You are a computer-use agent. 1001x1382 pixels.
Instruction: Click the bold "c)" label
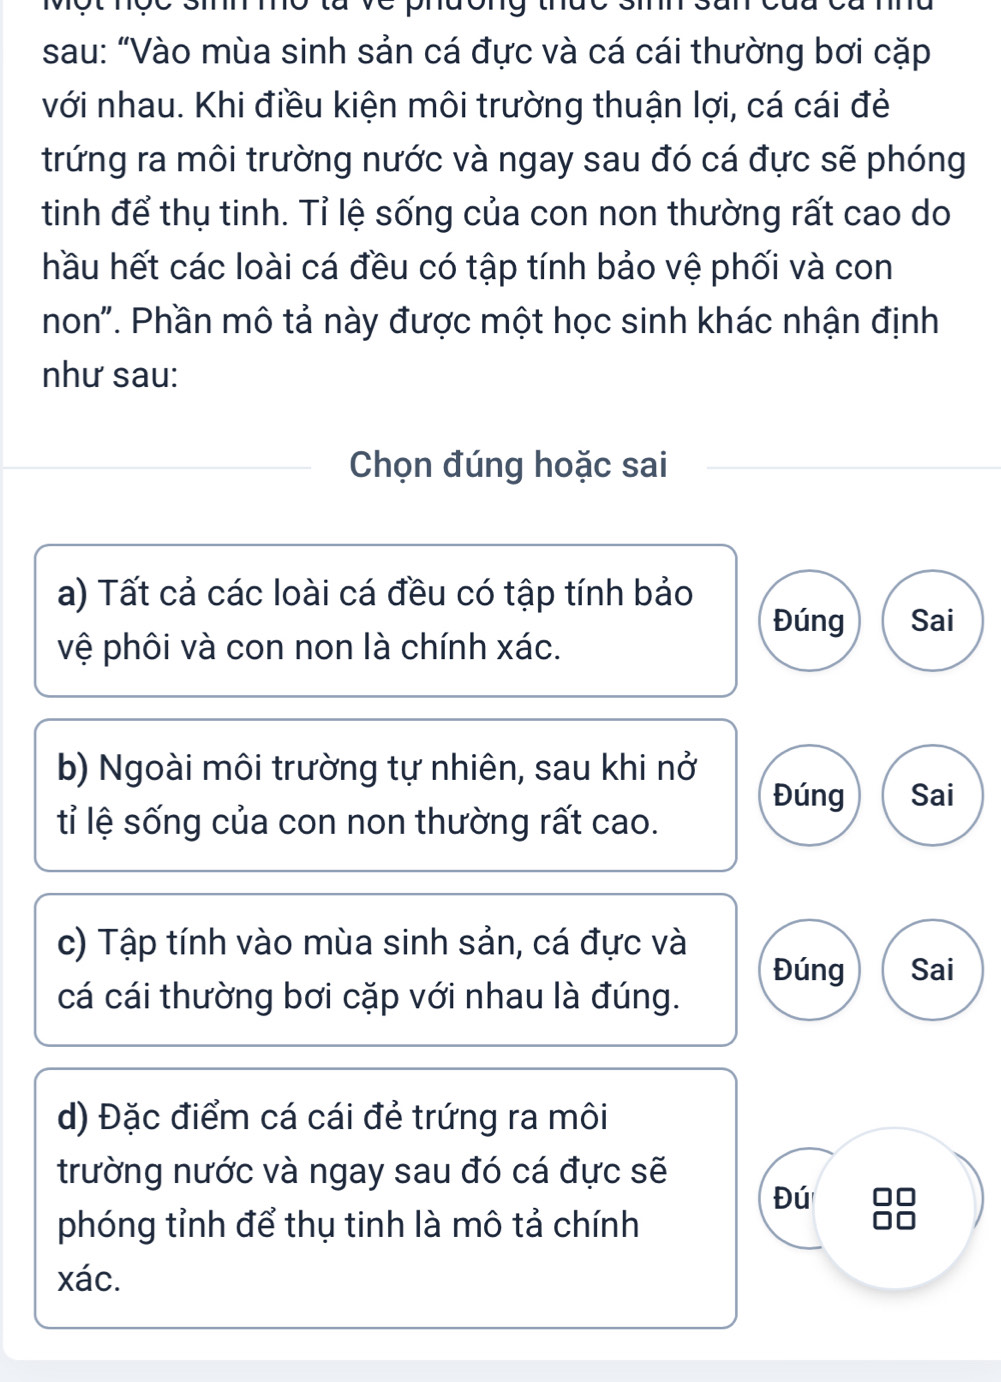point(72,943)
